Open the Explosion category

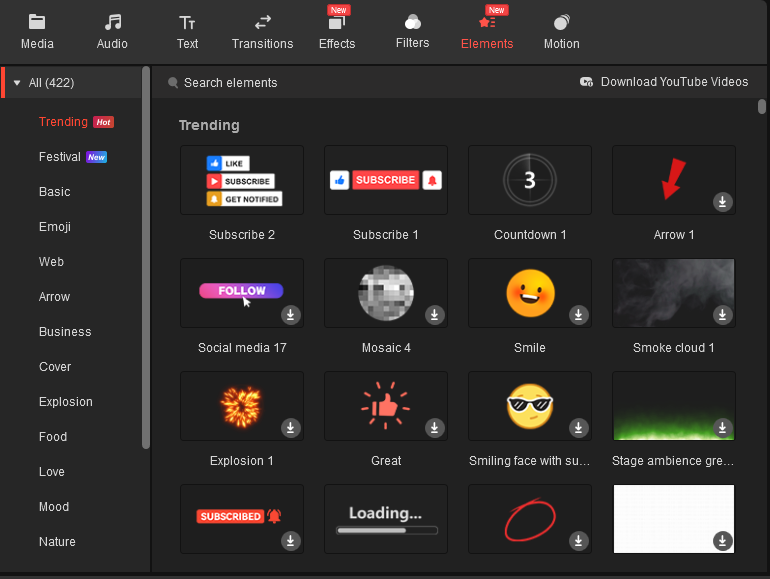click(x=65, y=402)
